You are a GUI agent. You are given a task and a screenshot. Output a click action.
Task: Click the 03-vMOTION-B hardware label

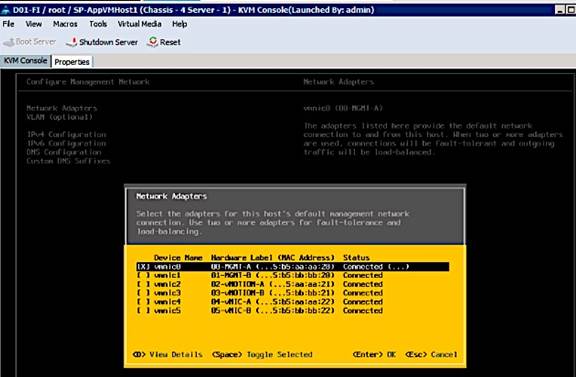(237, 293)
